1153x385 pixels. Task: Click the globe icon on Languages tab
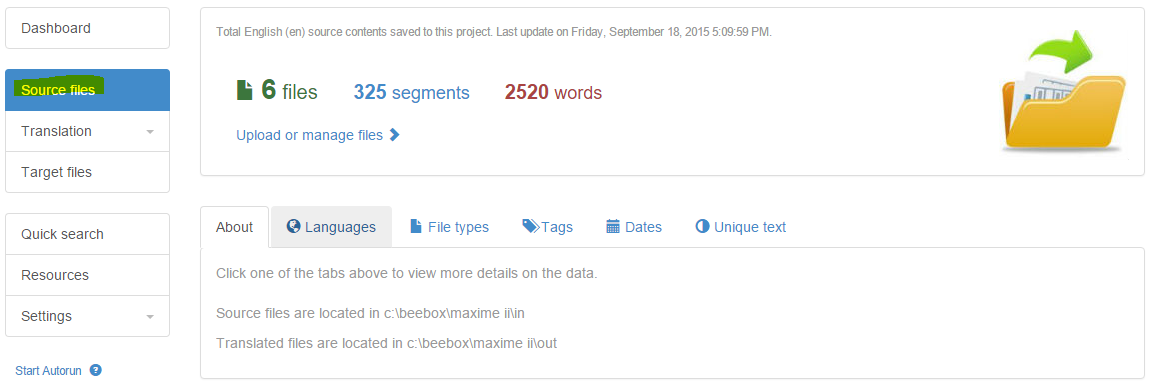tap(293, 226)
